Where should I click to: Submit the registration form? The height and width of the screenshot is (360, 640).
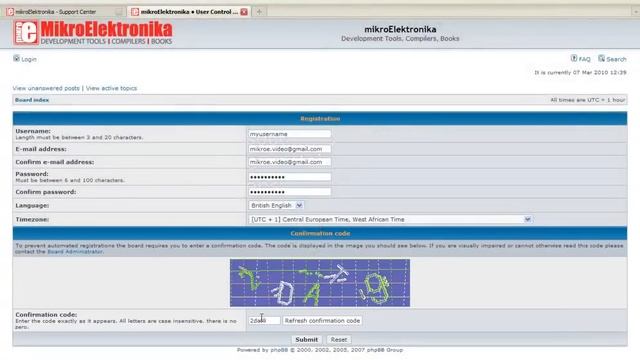[x=306, y=340]
